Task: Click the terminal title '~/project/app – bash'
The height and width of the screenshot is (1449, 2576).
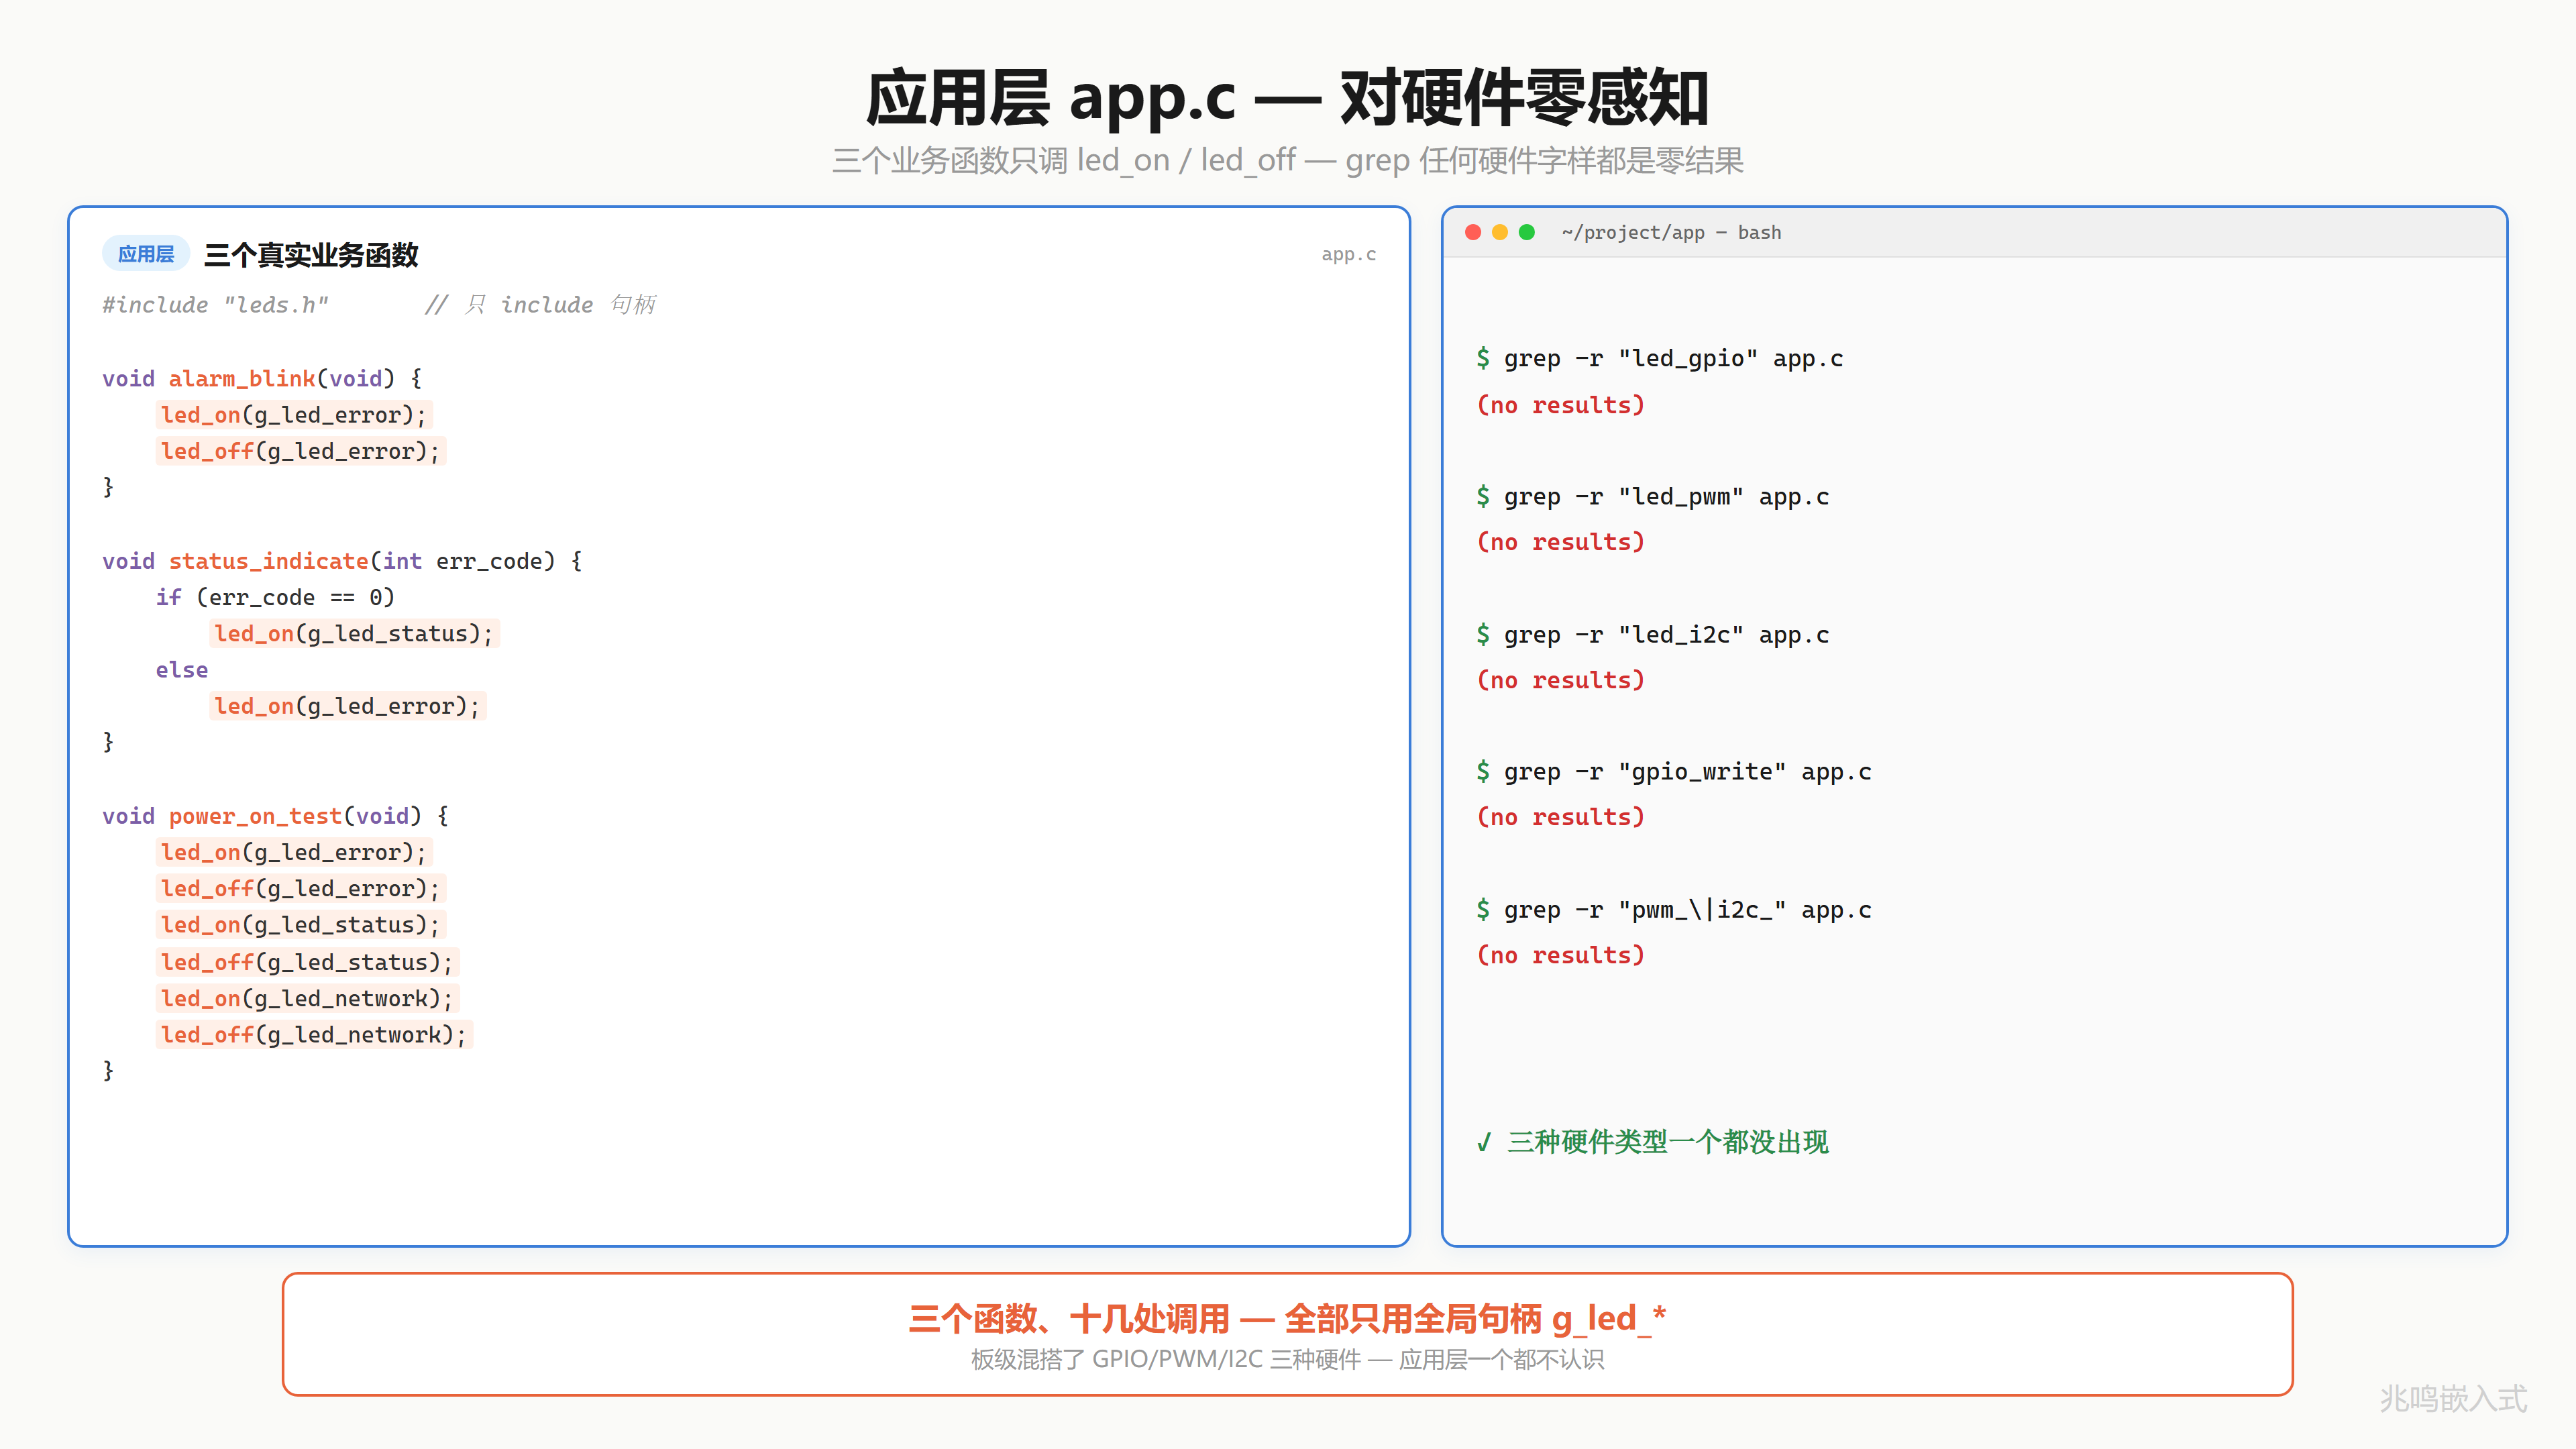Action: tap(1671, 232)
